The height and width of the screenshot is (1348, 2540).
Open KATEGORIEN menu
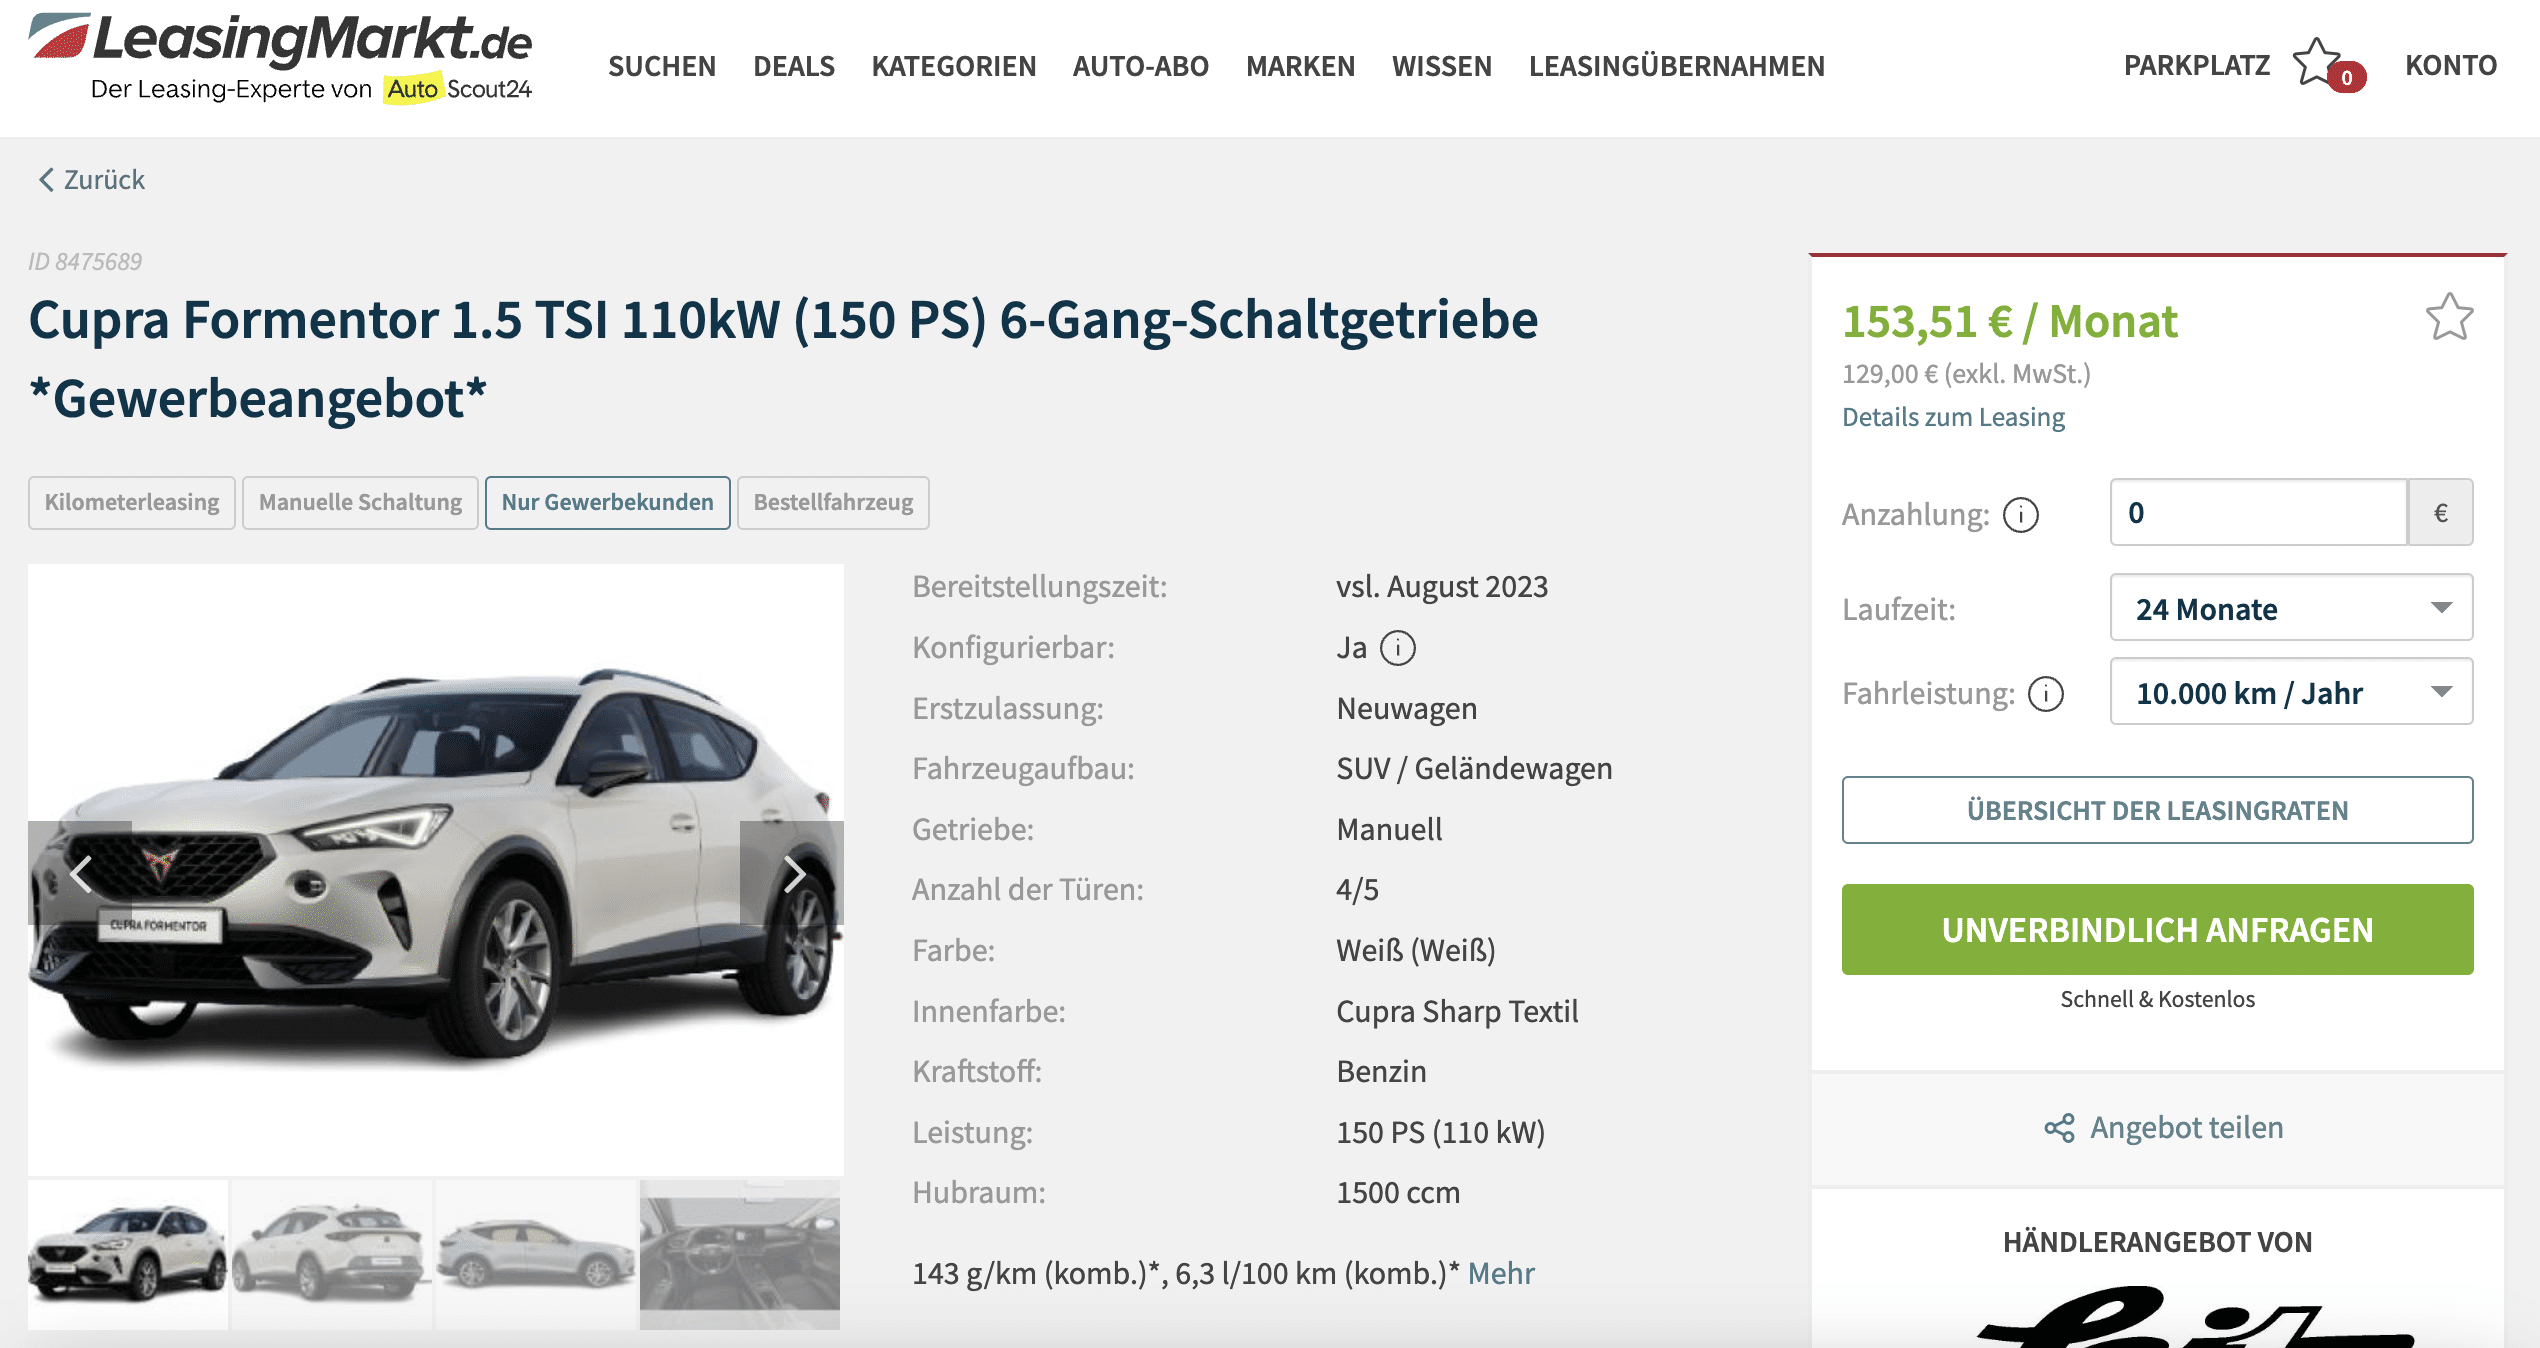[954, 66]
